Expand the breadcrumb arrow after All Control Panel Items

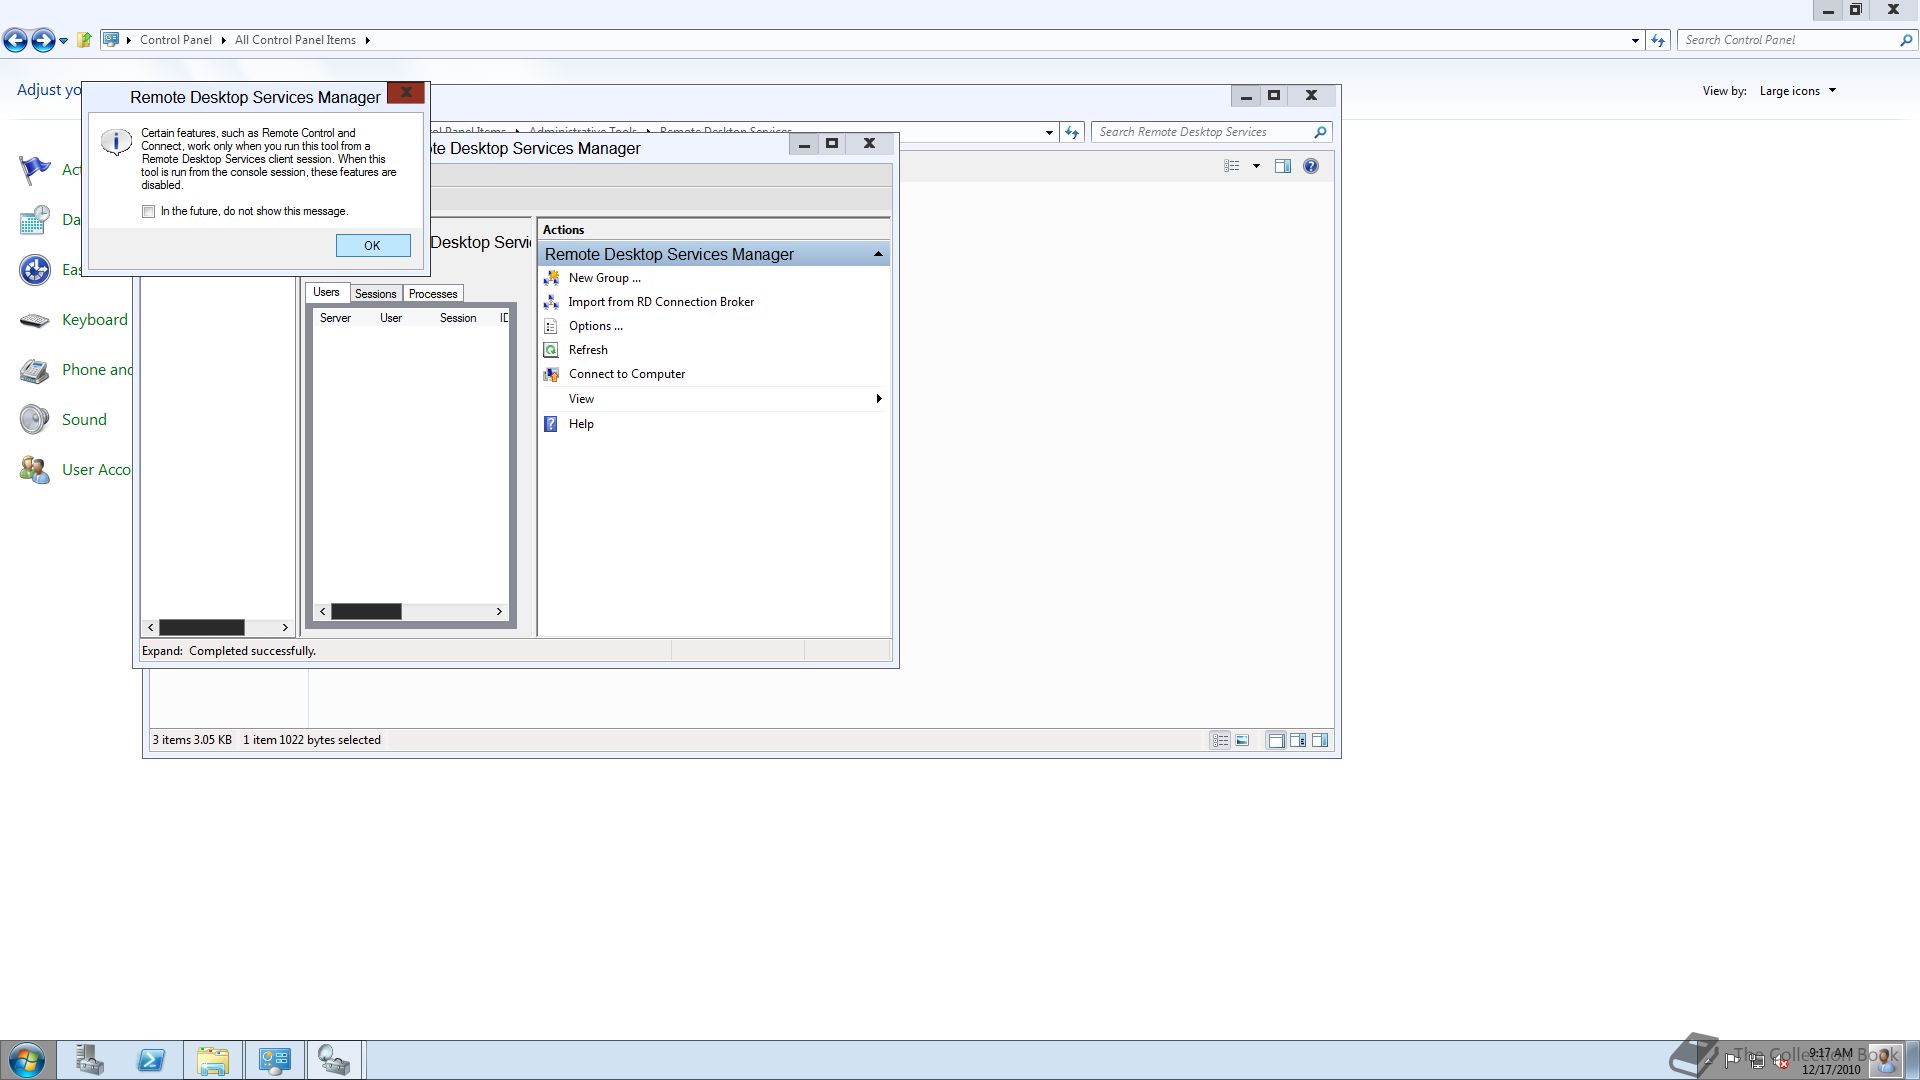tap(368, 41)
